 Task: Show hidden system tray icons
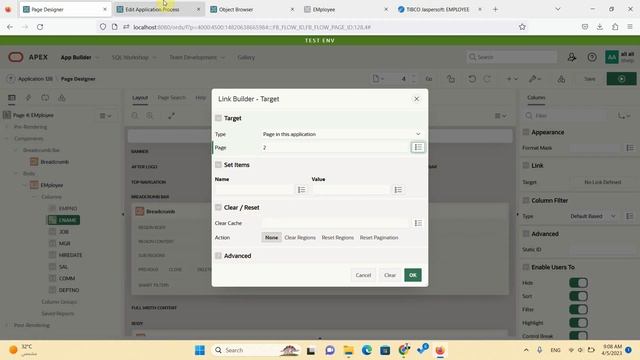[526, 350]
